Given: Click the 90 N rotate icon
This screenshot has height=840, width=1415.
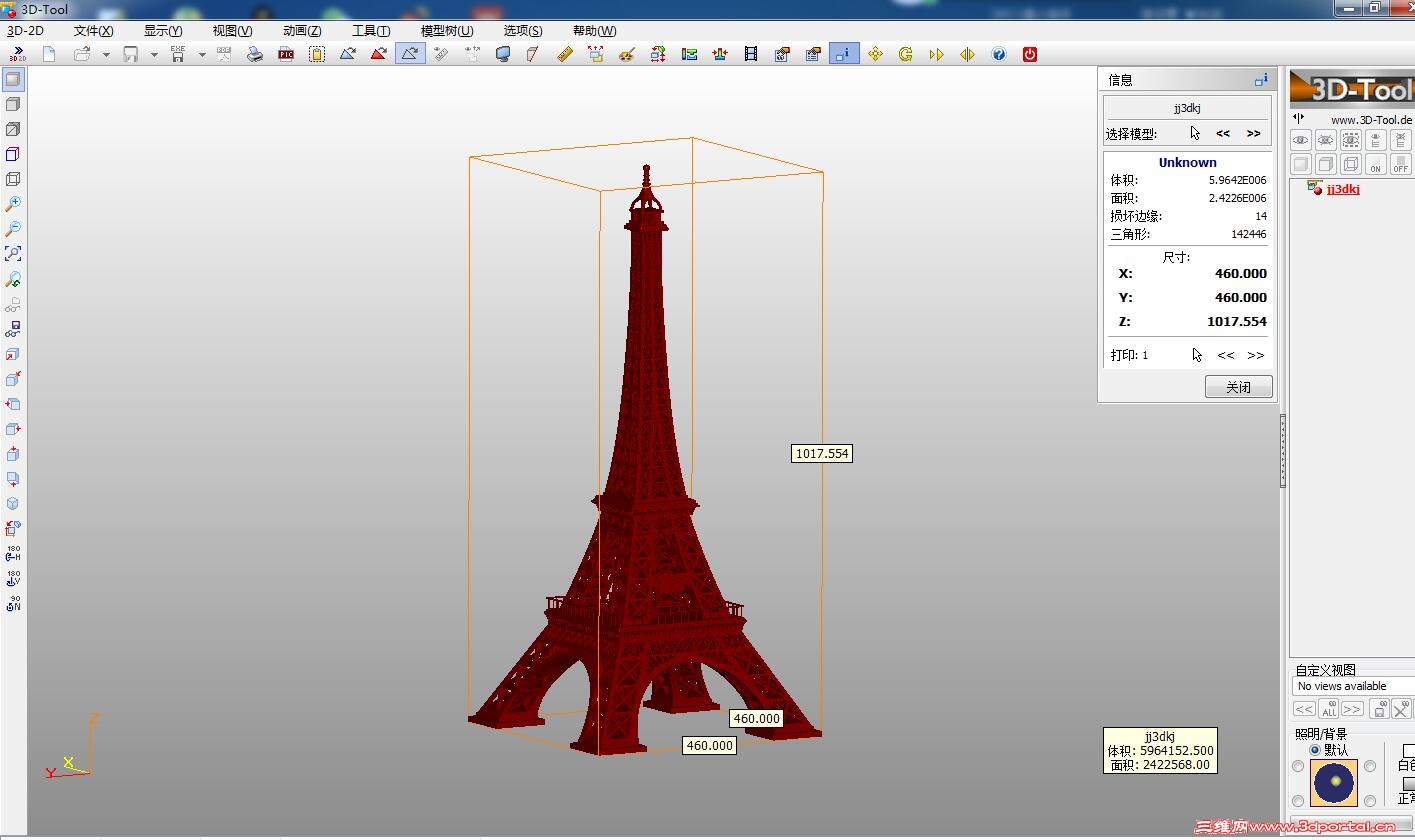Looking at the screenshot, I should [13, 604].
